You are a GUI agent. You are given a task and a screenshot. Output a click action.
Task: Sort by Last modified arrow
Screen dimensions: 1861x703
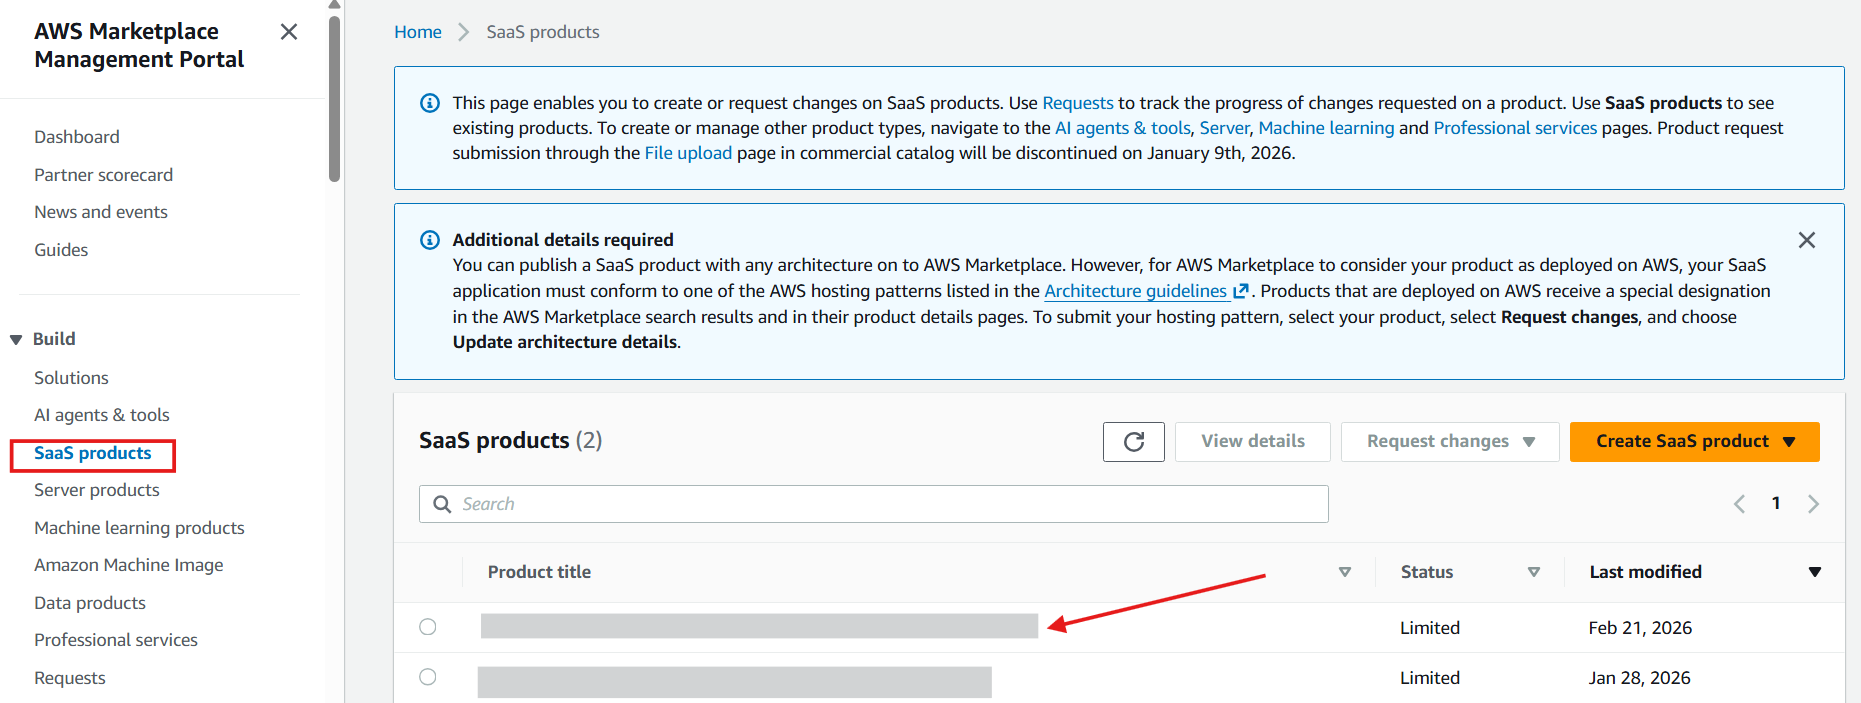click(x=1814, y=572)
